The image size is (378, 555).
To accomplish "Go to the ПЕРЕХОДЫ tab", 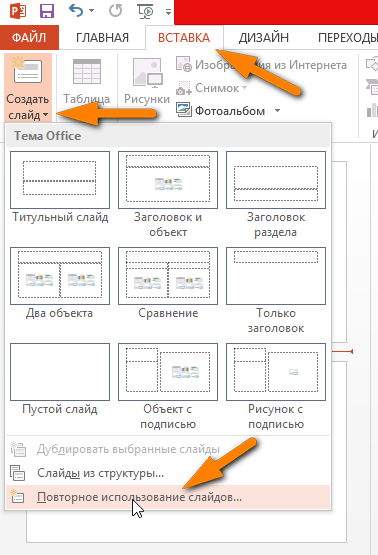I will tap(348, 38).
